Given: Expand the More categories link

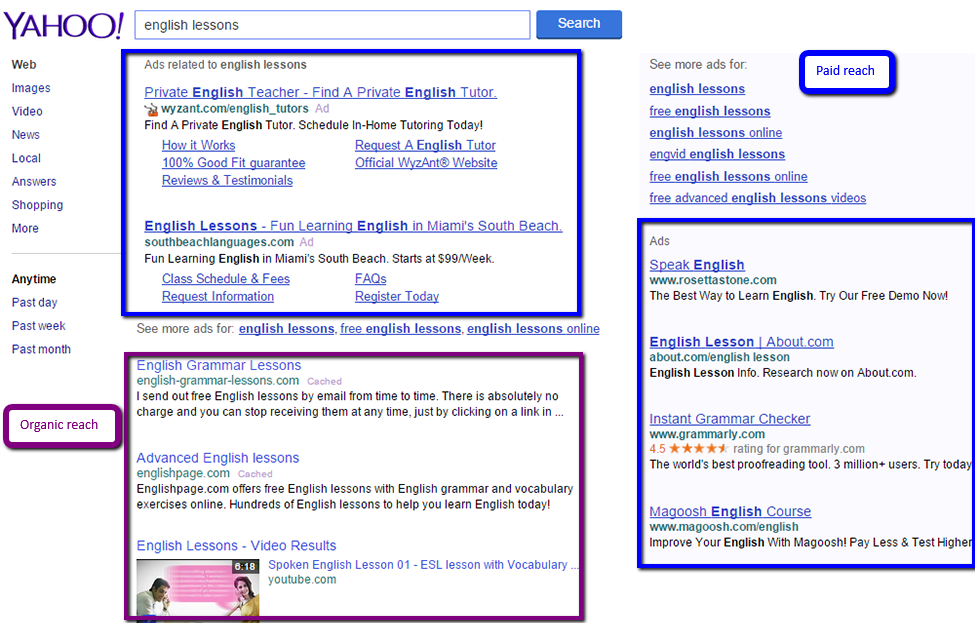Looking at the screenshot, I should tap(25, 228).
